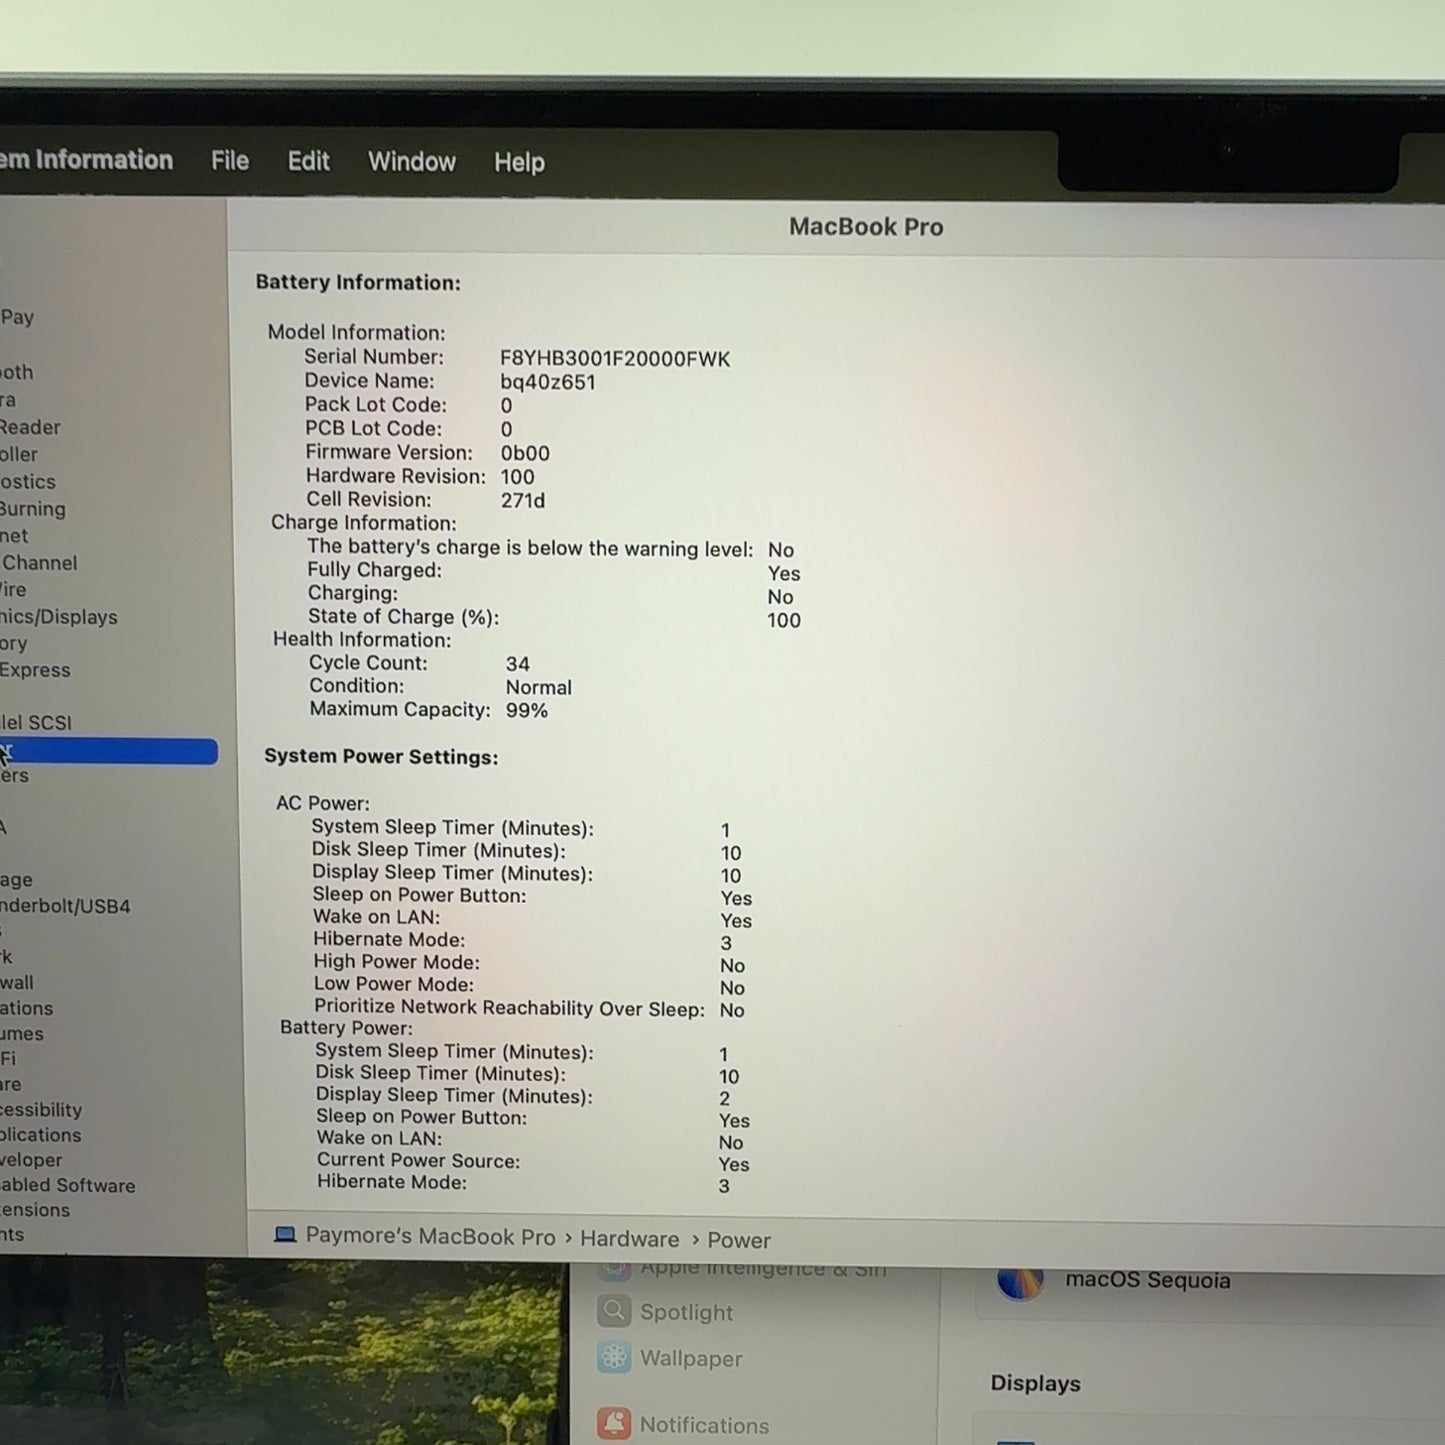Screen dimensions: 1445x1445
Task: Select the Diagnostics sidebar item
Action: 28,482
